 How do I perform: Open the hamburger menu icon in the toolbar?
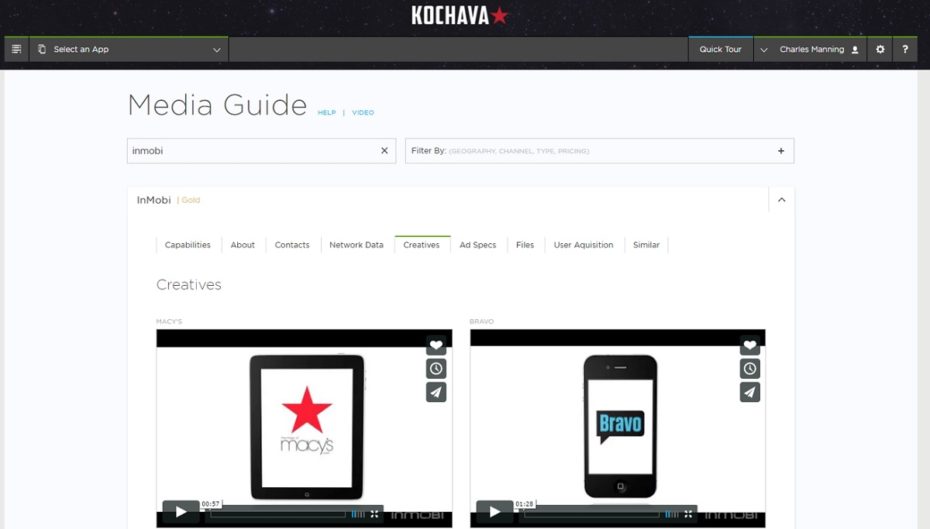pyautogui.click(x=17, y=49)
